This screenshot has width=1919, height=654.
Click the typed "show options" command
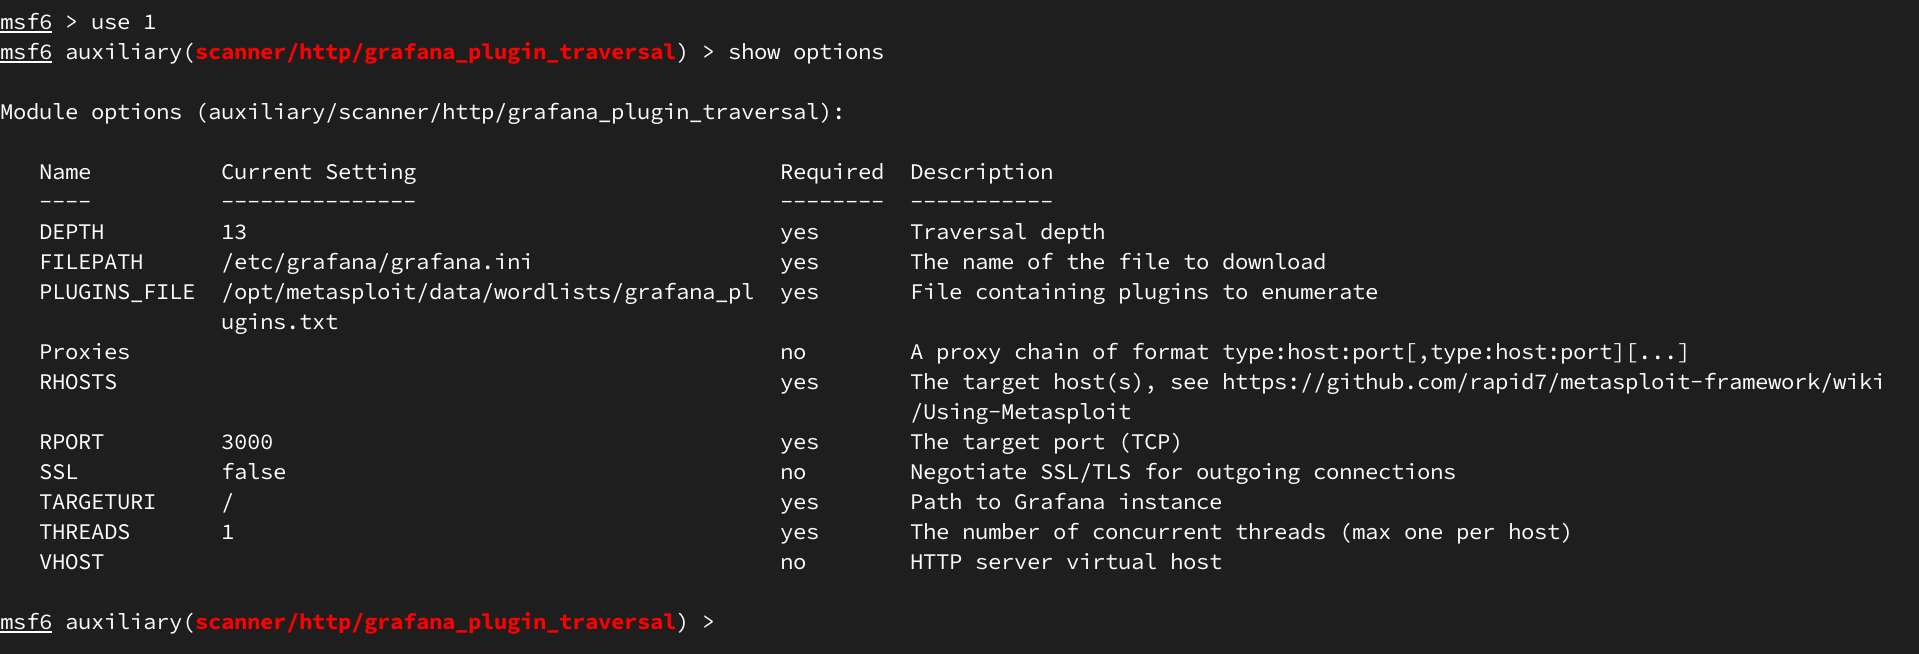806,52
